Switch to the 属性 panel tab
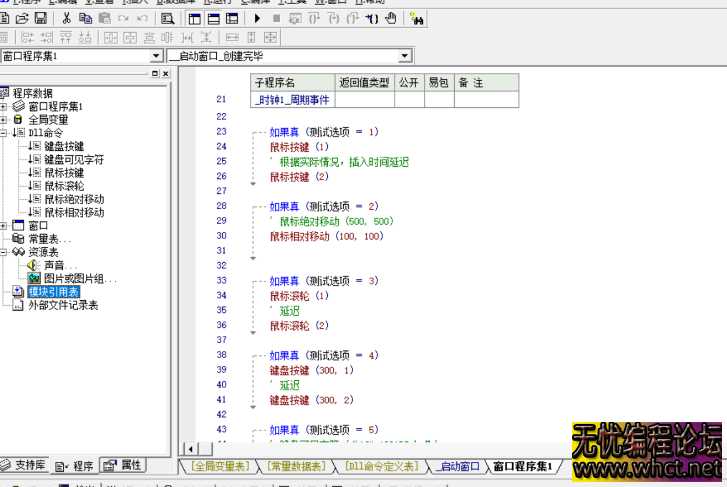 tap(124, 466)
